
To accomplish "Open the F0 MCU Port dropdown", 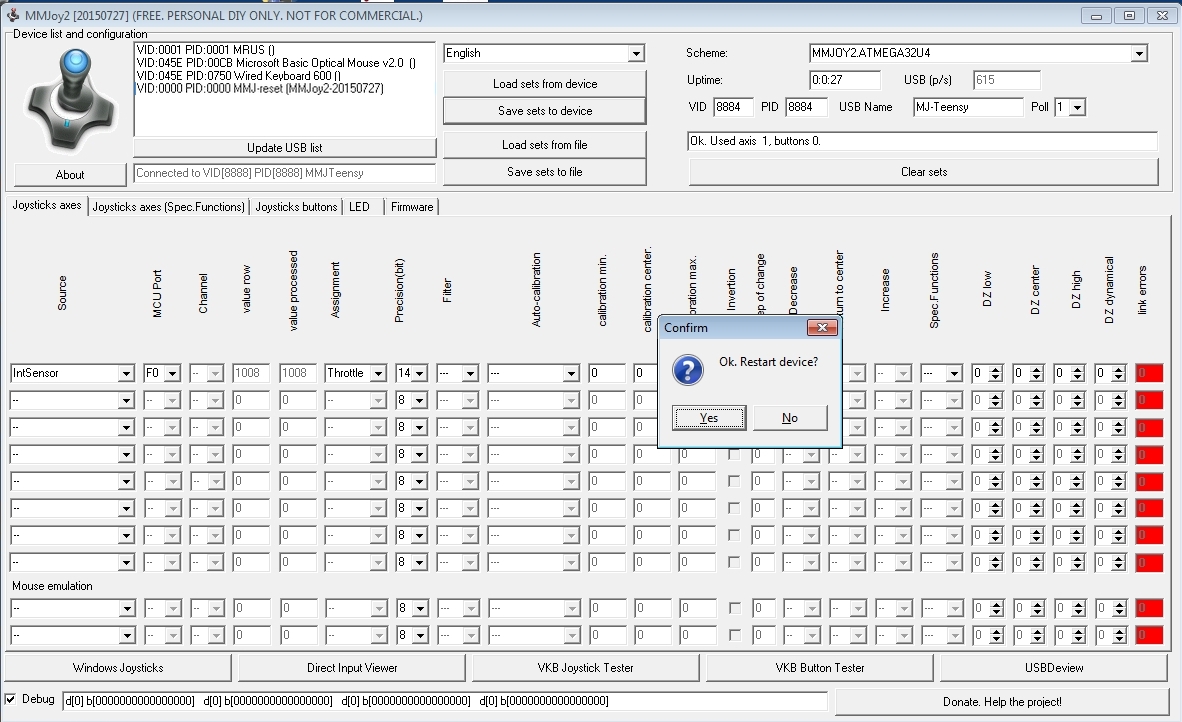I will click(x=173, y=373).
